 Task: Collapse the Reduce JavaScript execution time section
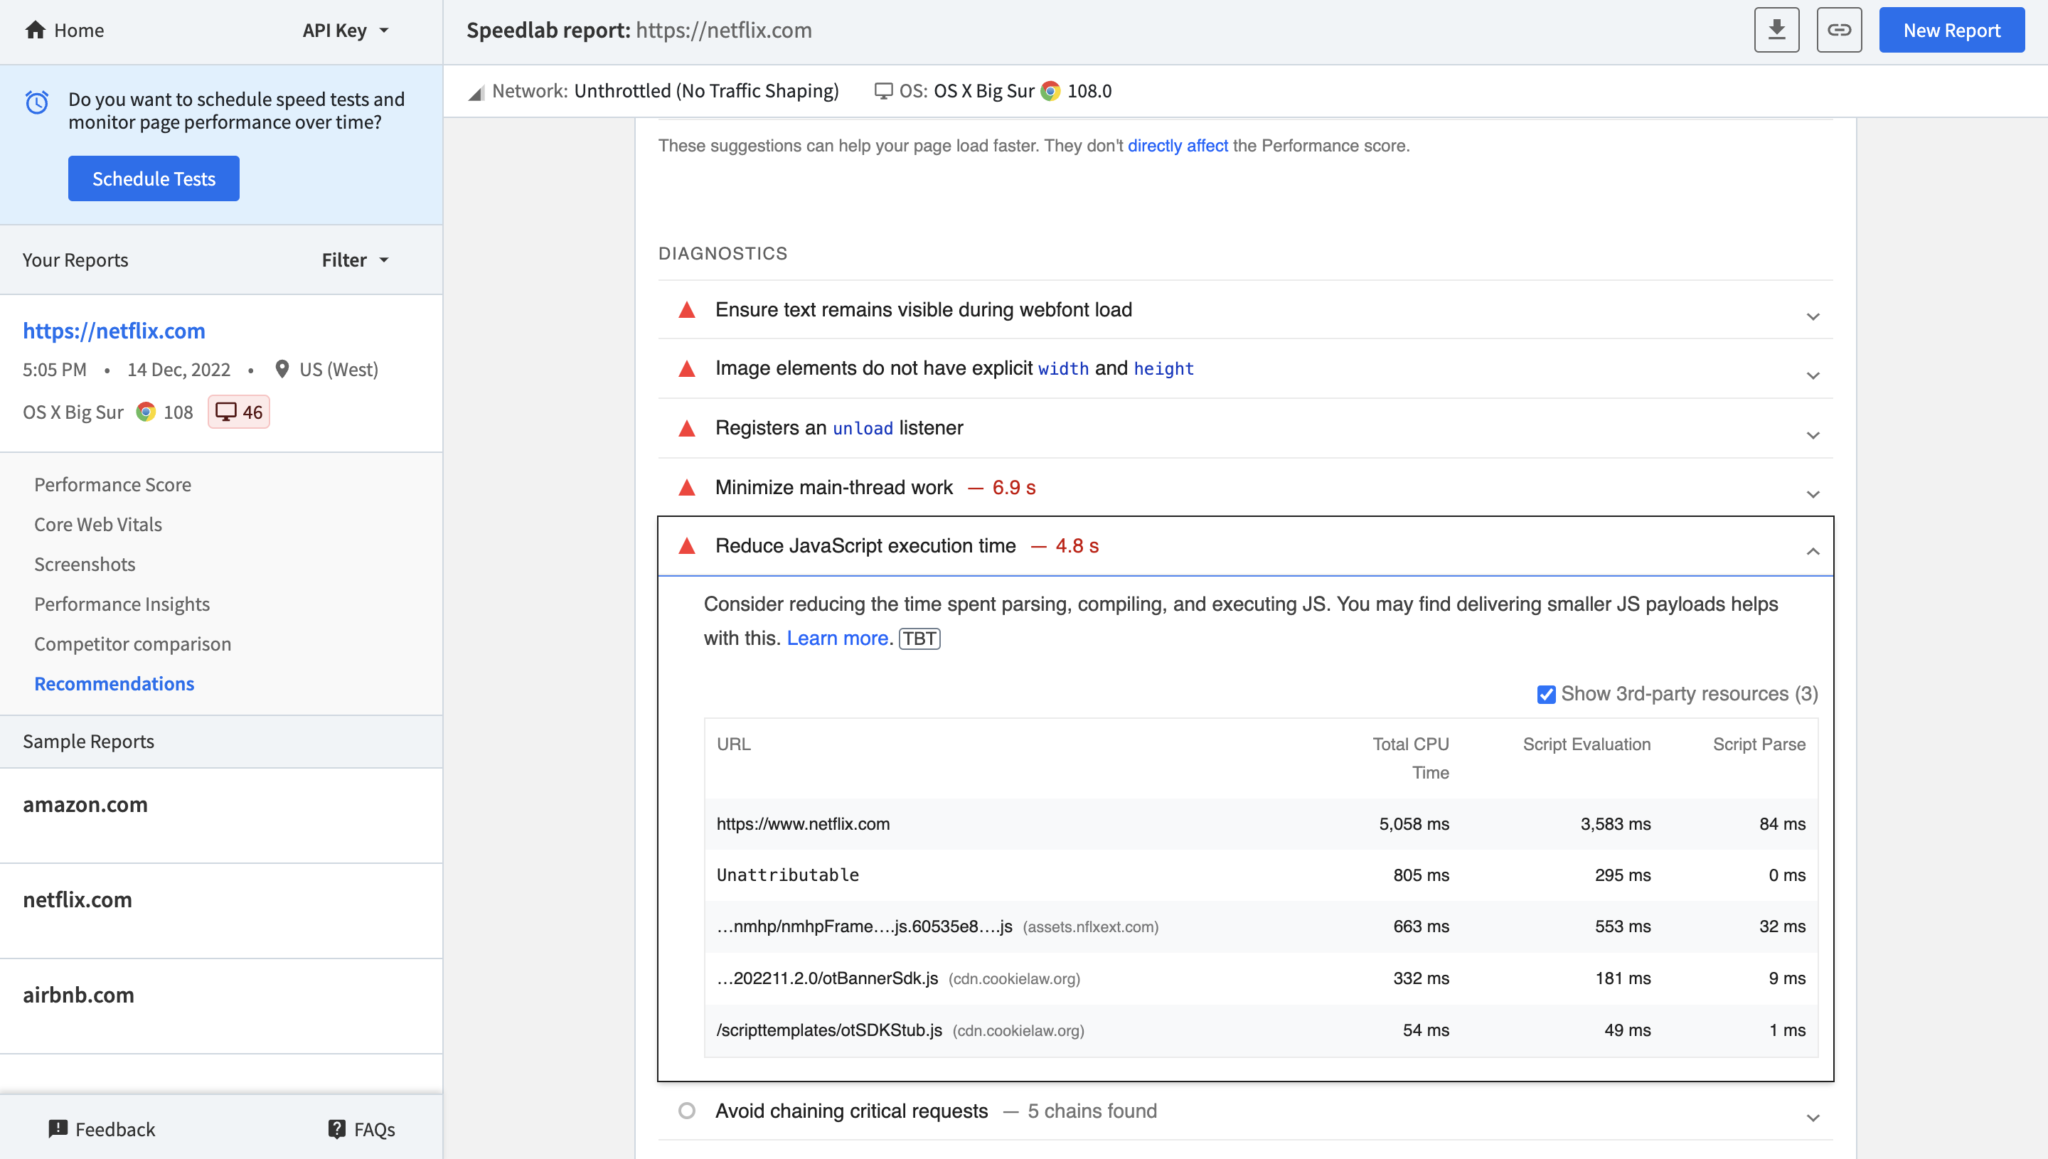1811,551
